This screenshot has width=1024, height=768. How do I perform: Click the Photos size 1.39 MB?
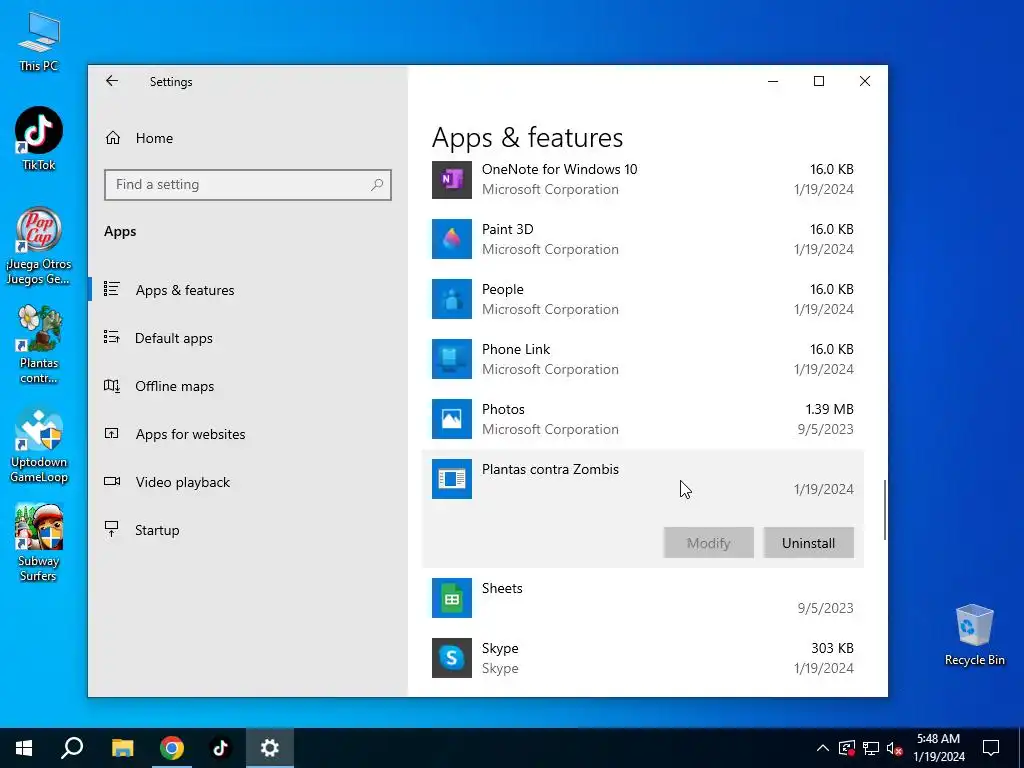829,409
